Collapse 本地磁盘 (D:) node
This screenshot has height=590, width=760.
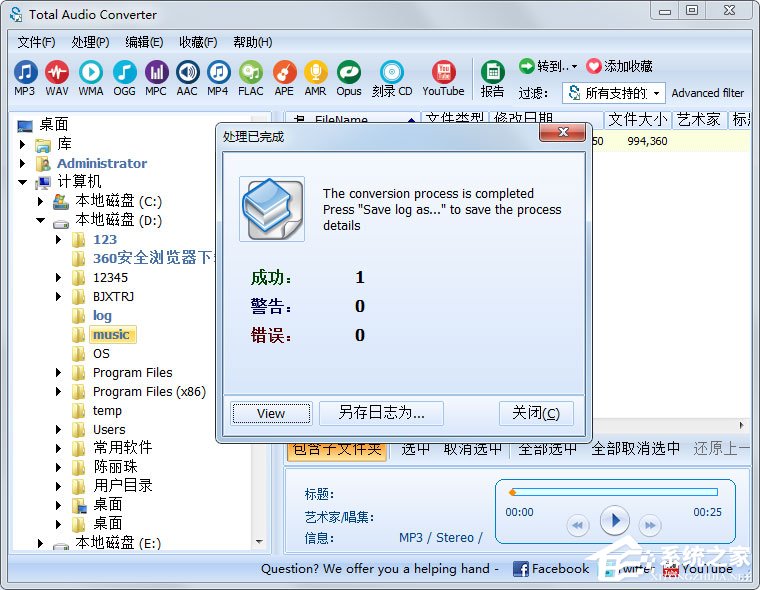[x=40, y=220]
